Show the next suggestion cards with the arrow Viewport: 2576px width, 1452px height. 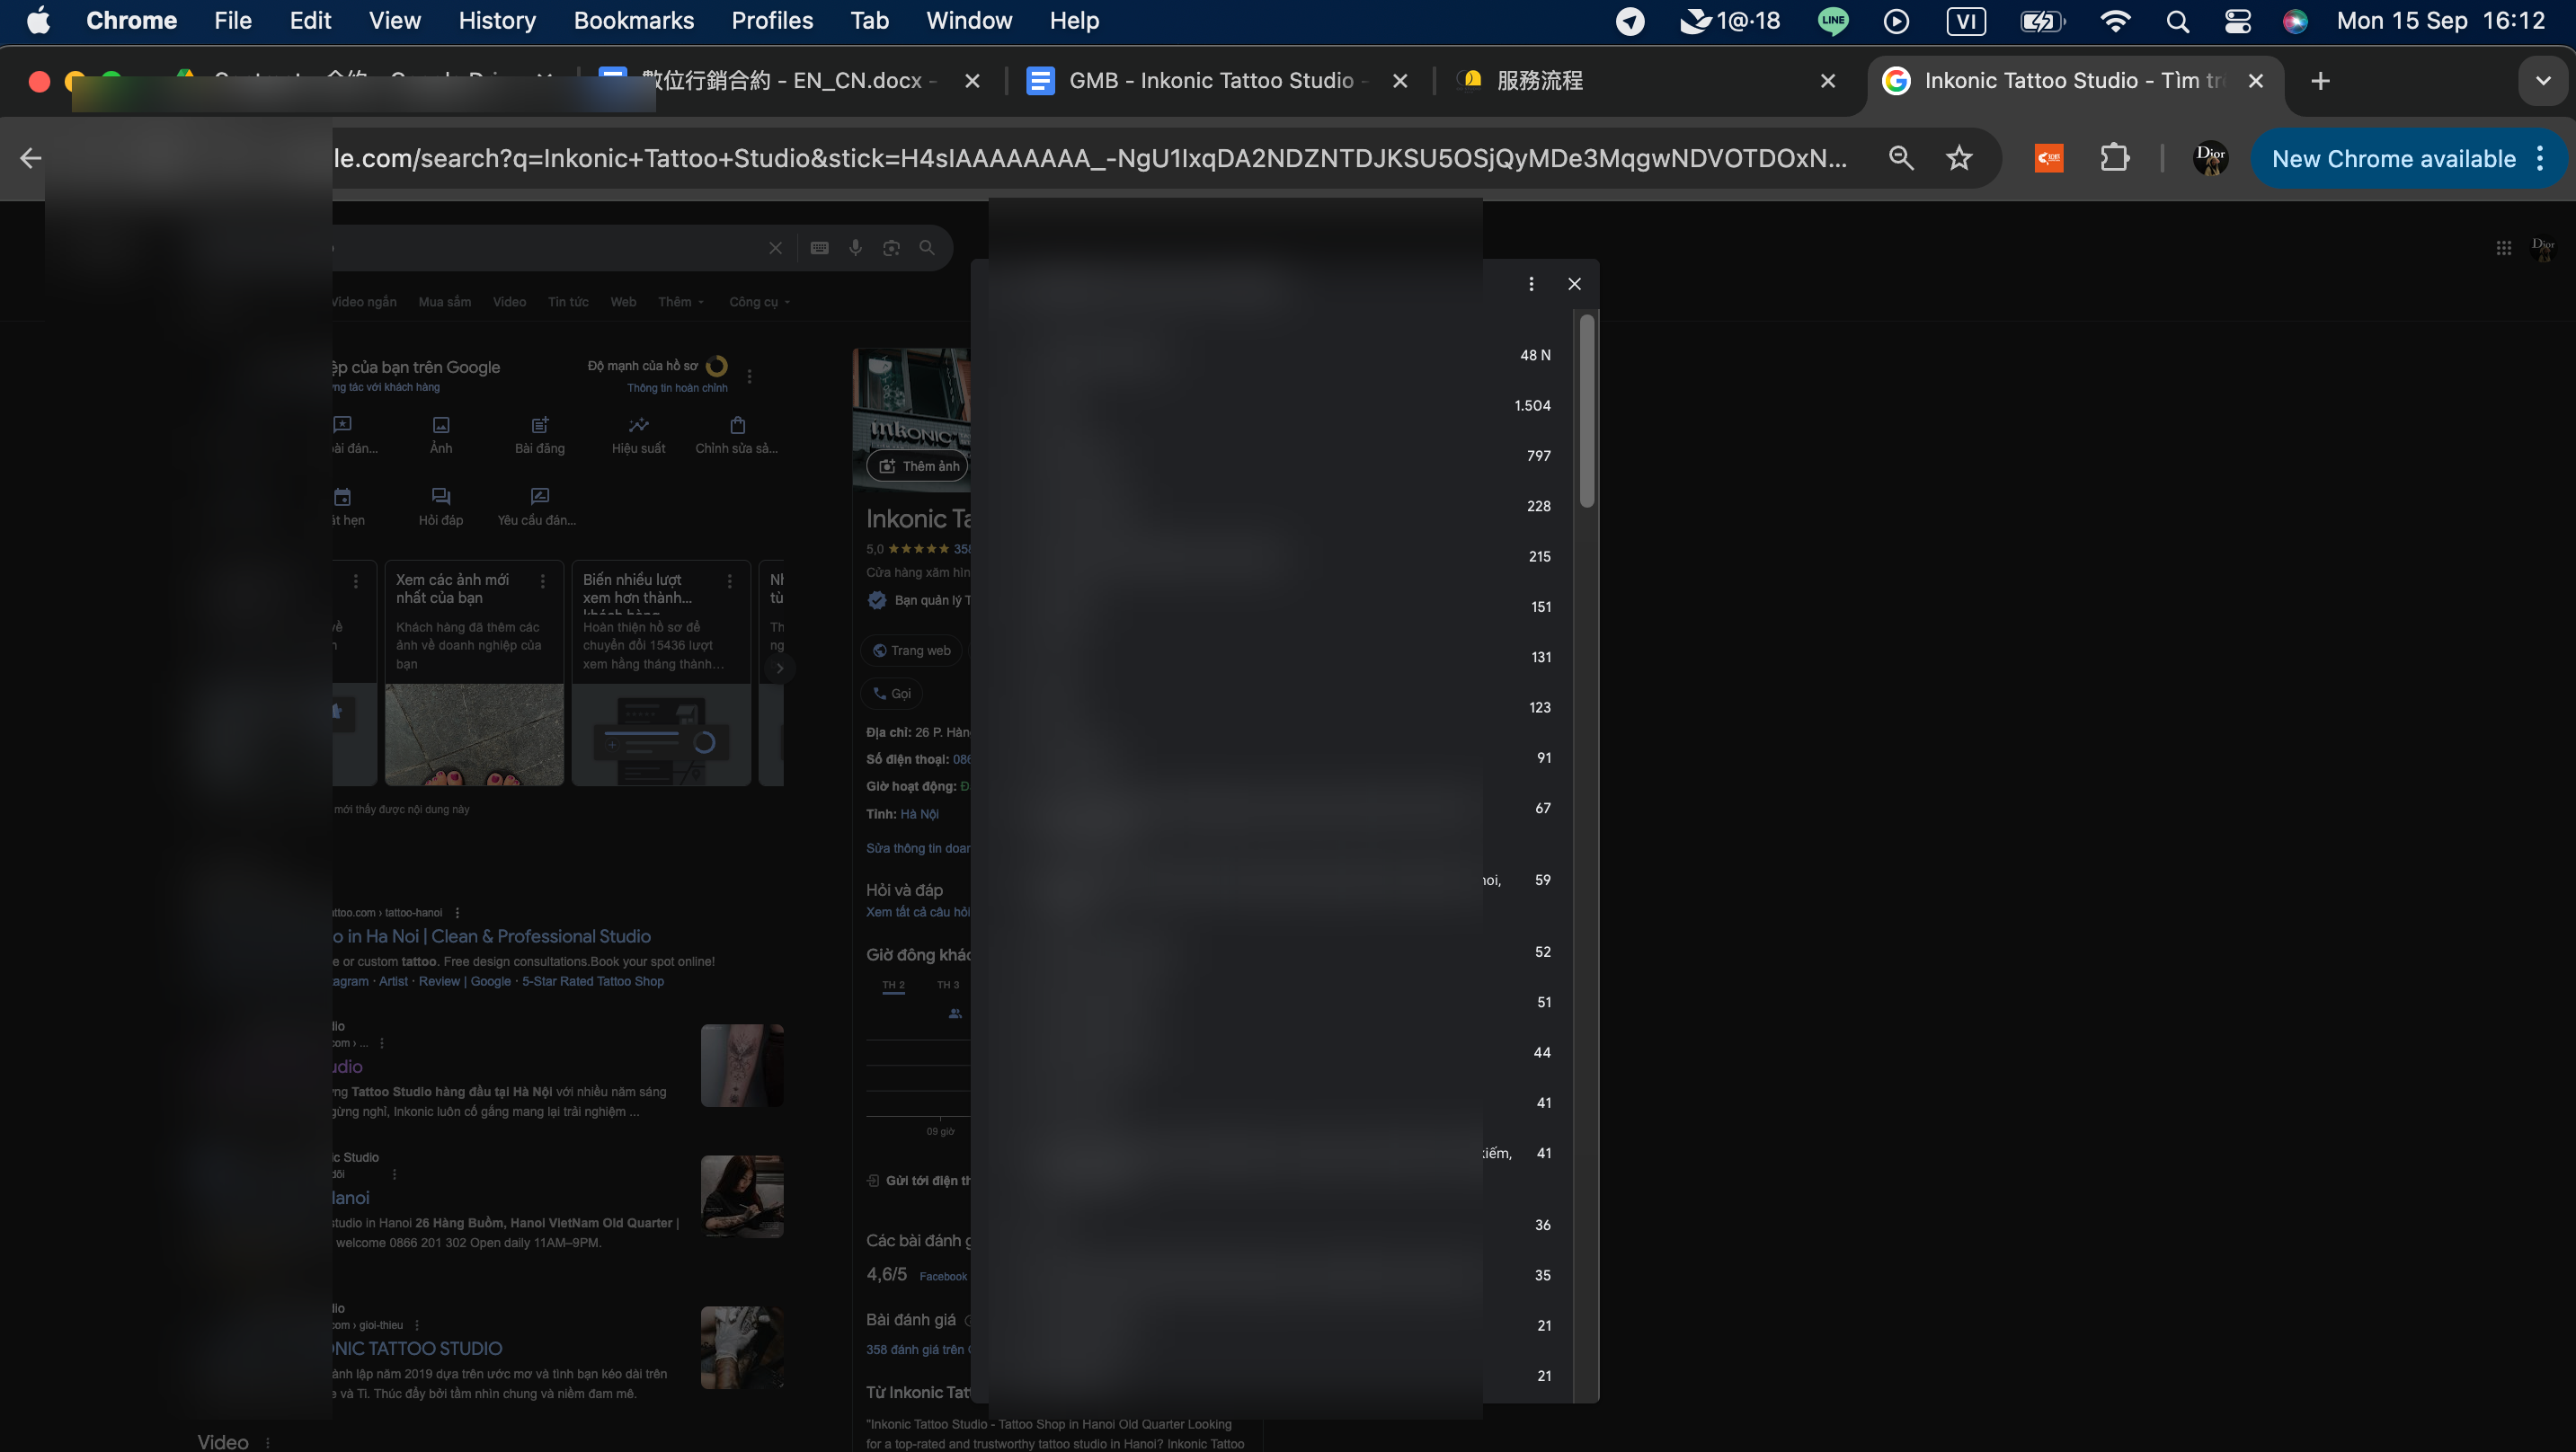click(x=780, y=668)
